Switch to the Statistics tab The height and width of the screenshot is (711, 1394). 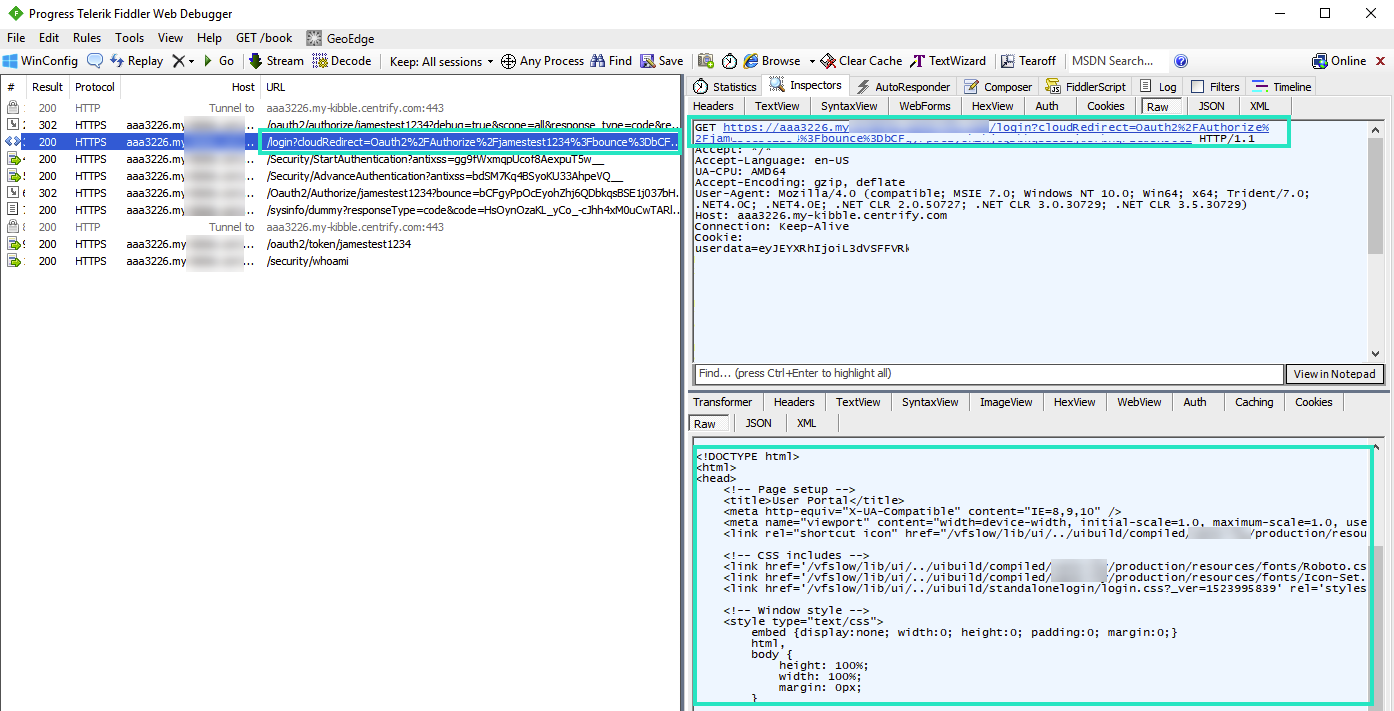pos(725,87)
